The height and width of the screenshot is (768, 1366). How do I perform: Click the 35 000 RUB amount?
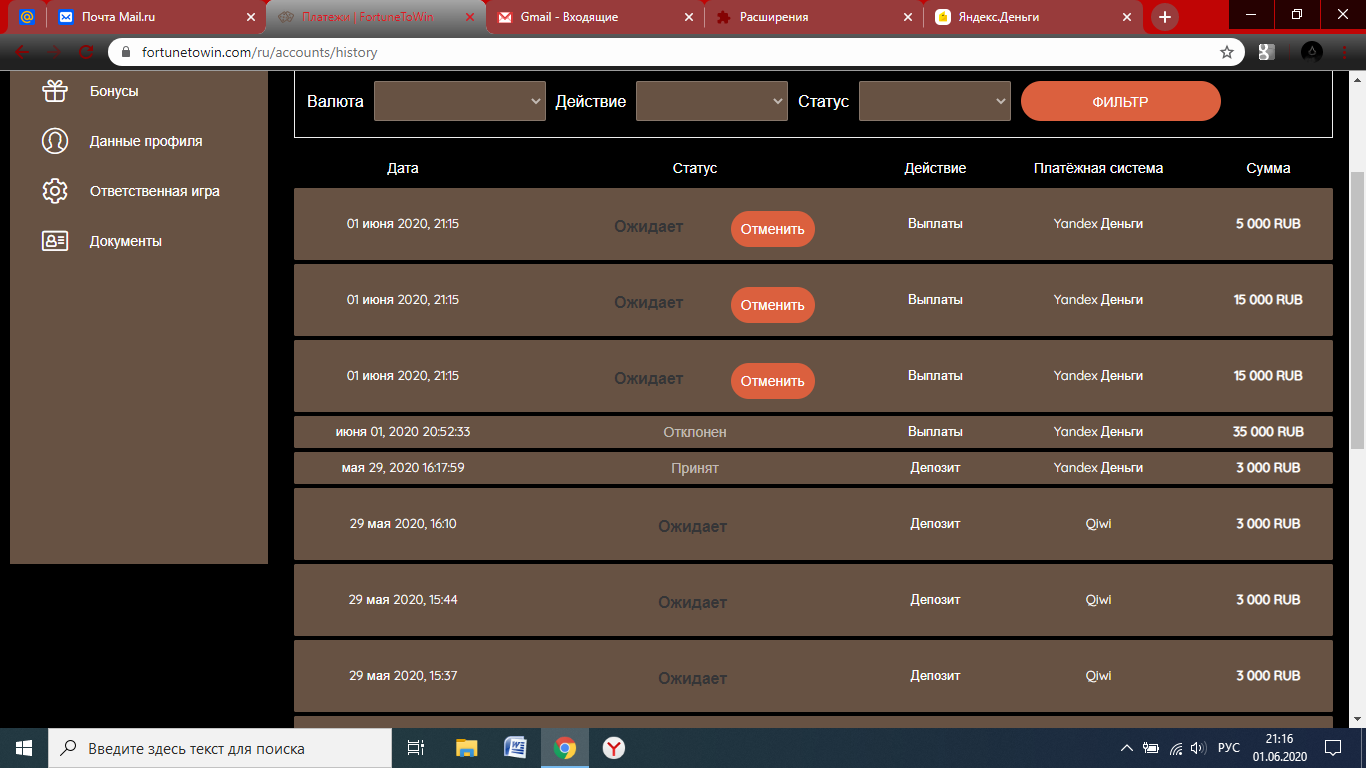[x=1268, y=432]
